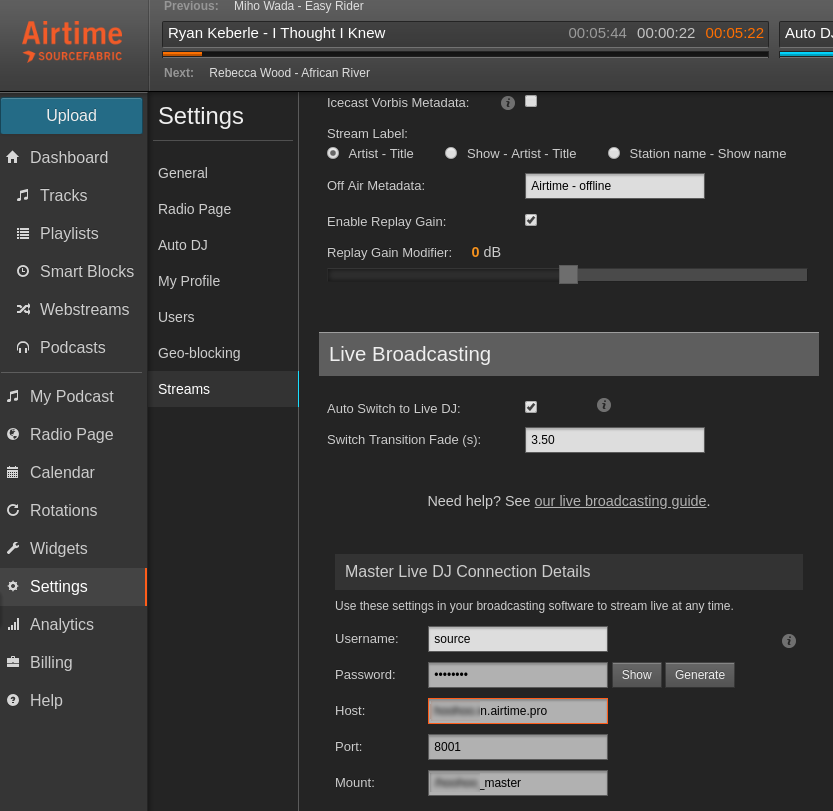This screenshot has height=811, width=833.
Task: Switch to the General settings tab
Action: (182, 173)
